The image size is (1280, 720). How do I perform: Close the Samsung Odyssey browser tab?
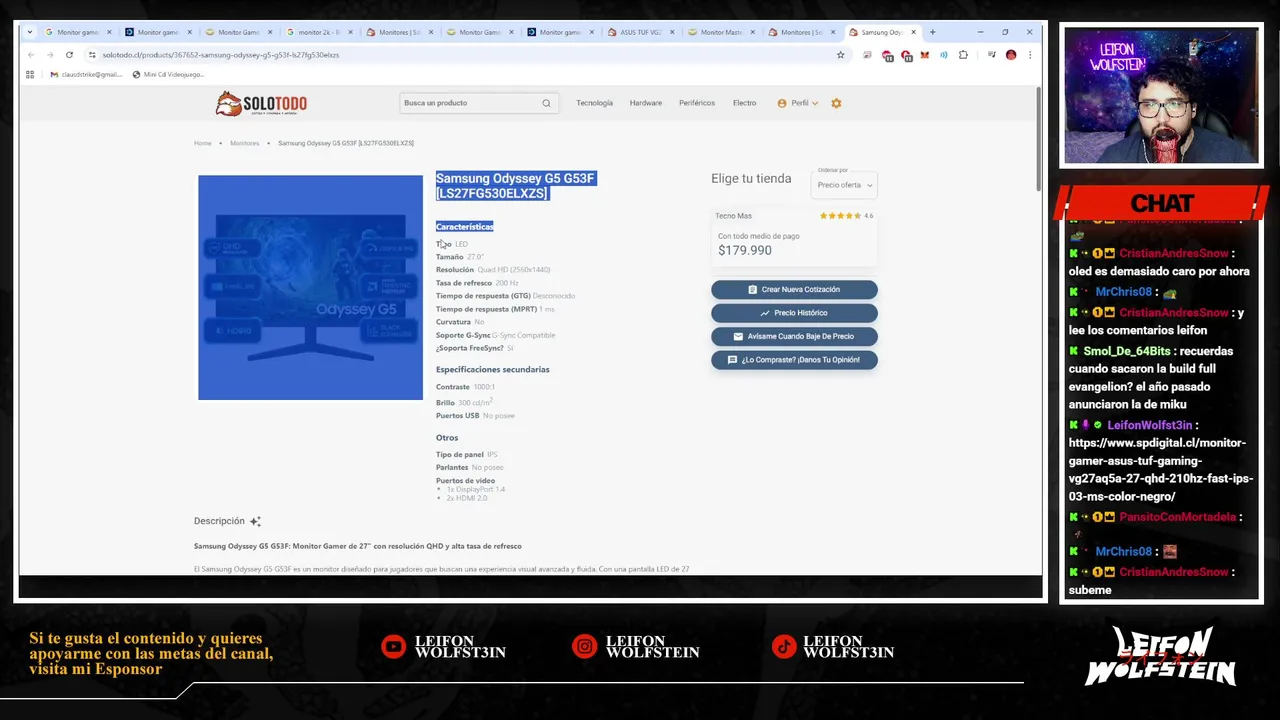912,32
